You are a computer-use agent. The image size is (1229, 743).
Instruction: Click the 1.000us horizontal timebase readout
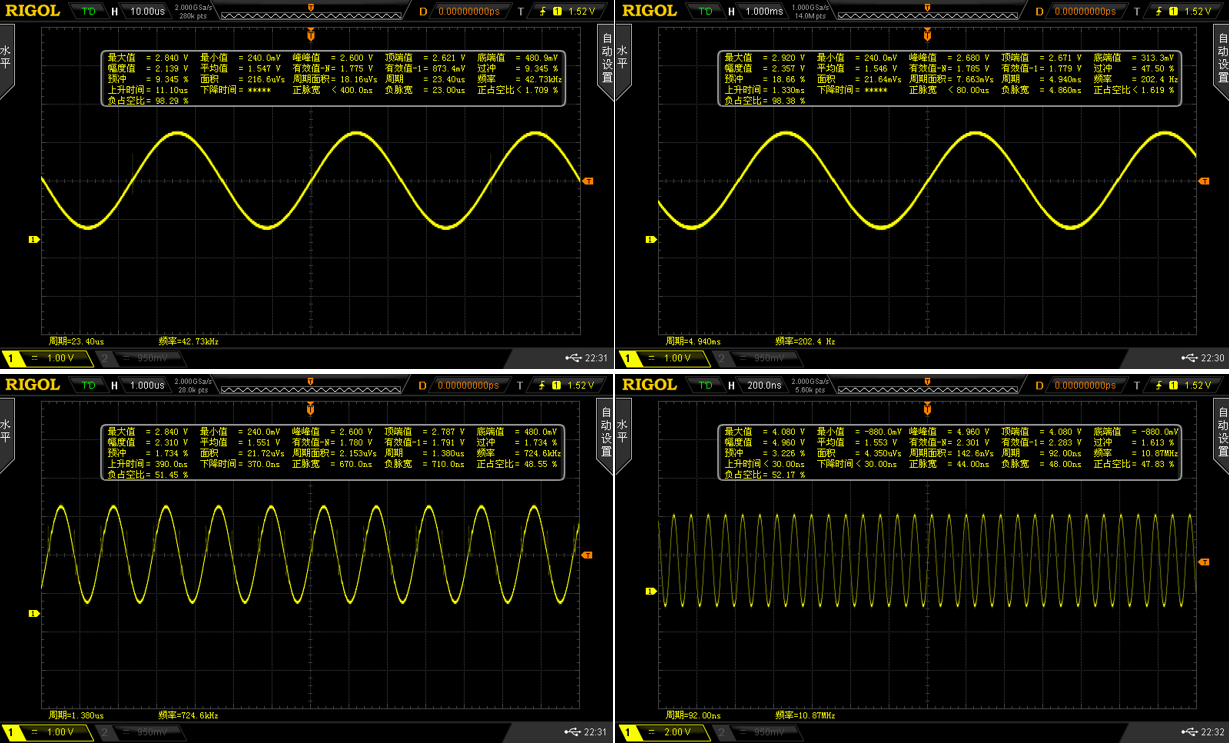[147, 385]
